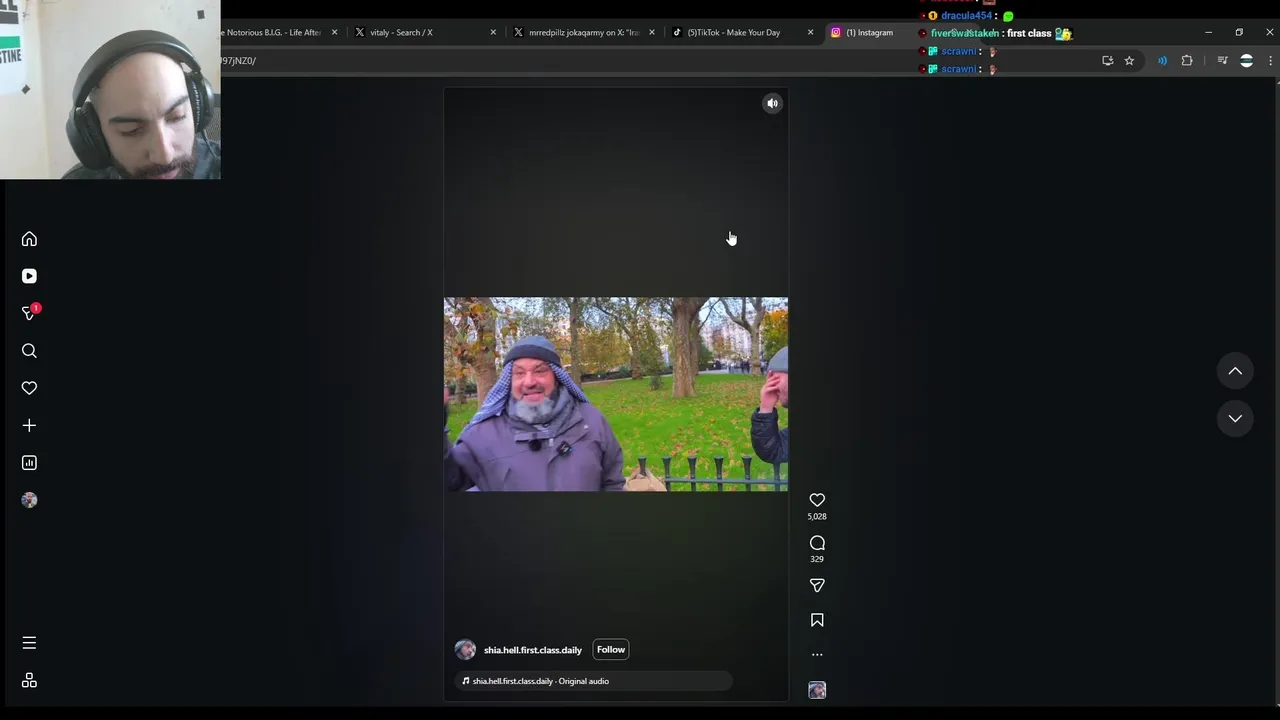Open the Chrome profile avatar
This screenshot has height=720, width=1280.
click(1246, 61)
